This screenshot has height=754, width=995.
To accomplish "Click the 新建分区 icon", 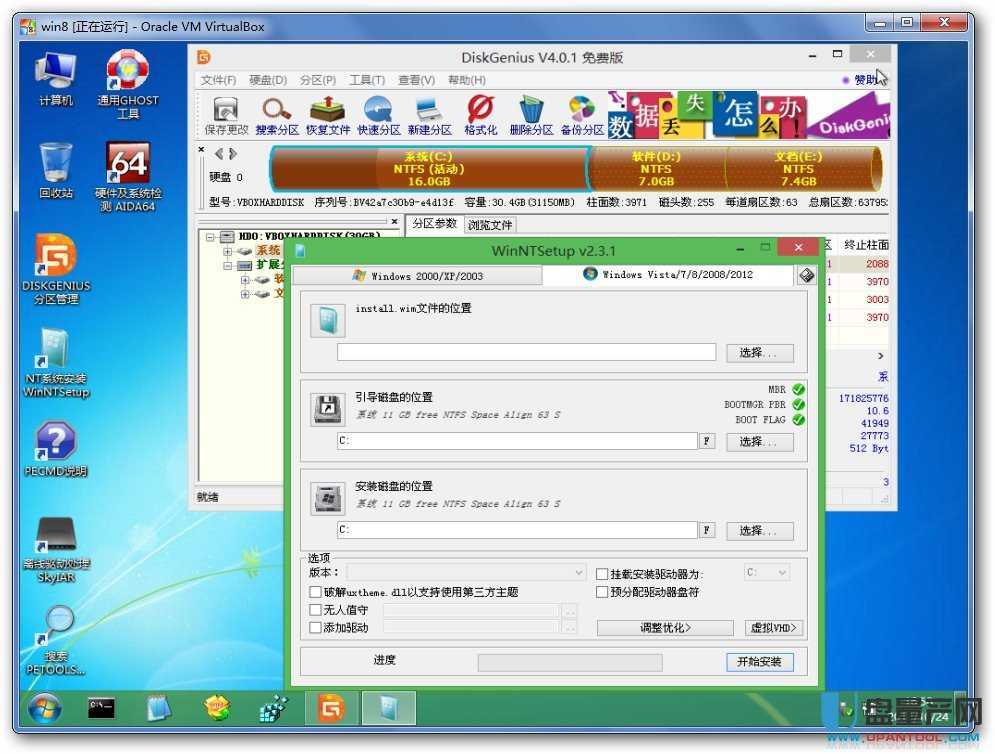I will point(429,112).
